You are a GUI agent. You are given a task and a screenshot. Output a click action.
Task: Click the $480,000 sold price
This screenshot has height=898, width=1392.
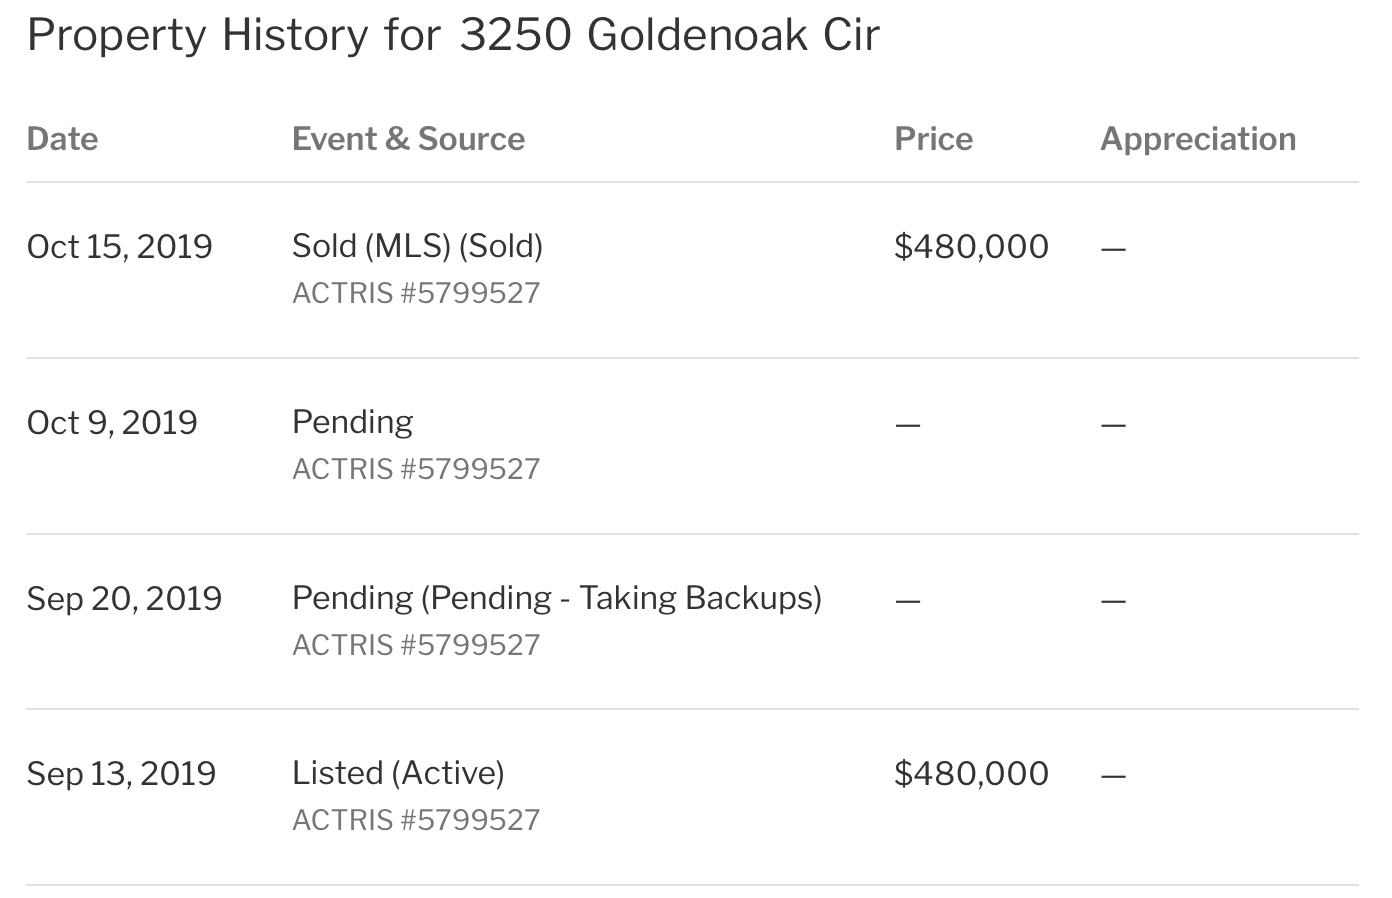(x=971, y=247)
